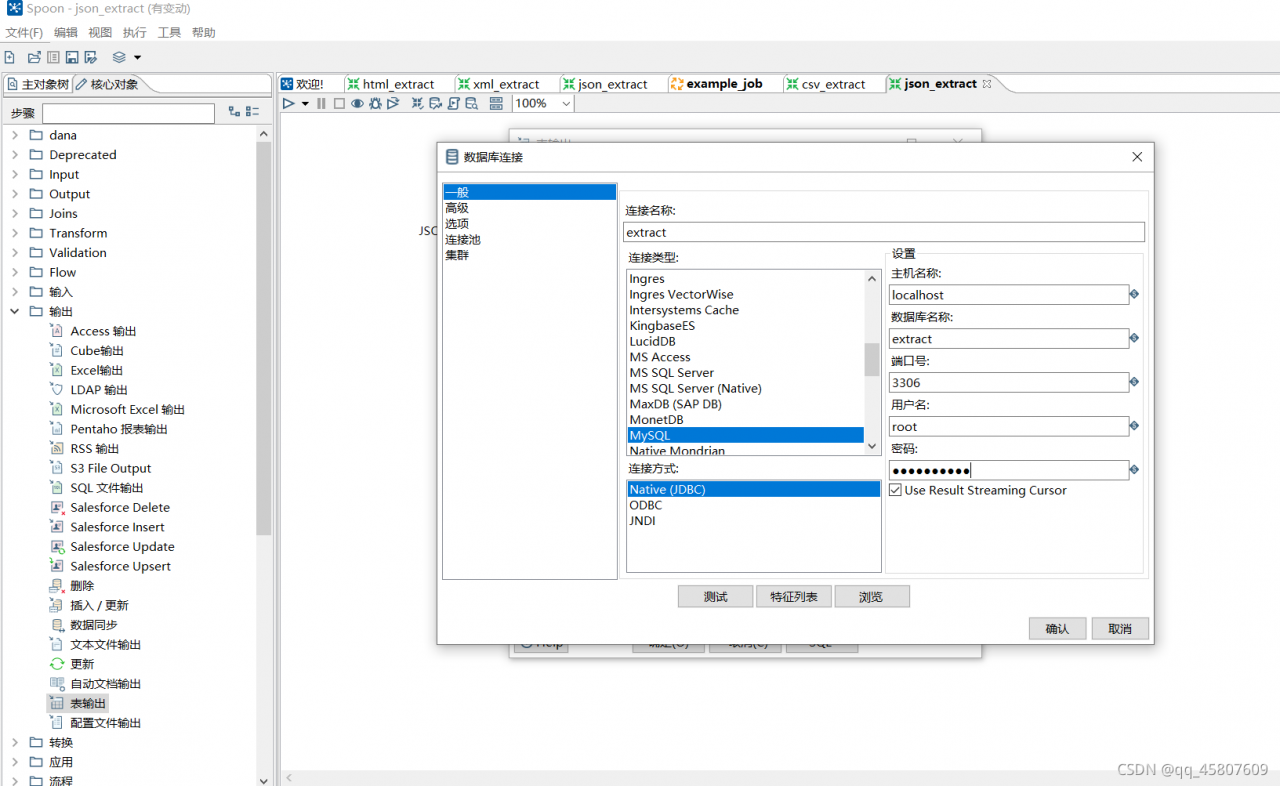Expand the Transform folder
1280x786 pixels.
click(x=15, y=233)
